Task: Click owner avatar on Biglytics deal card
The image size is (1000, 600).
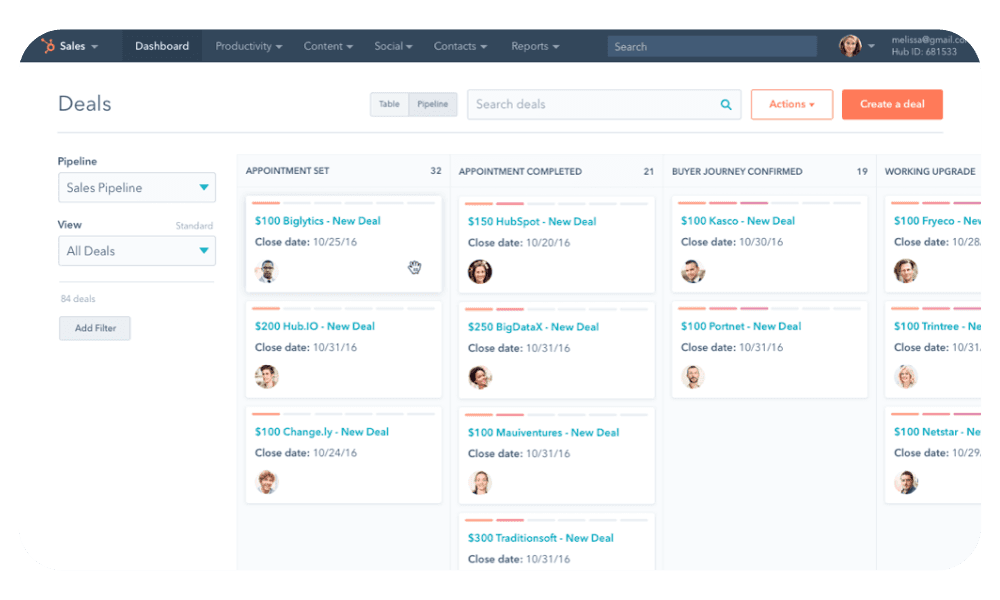Action: tap(267, 271)
